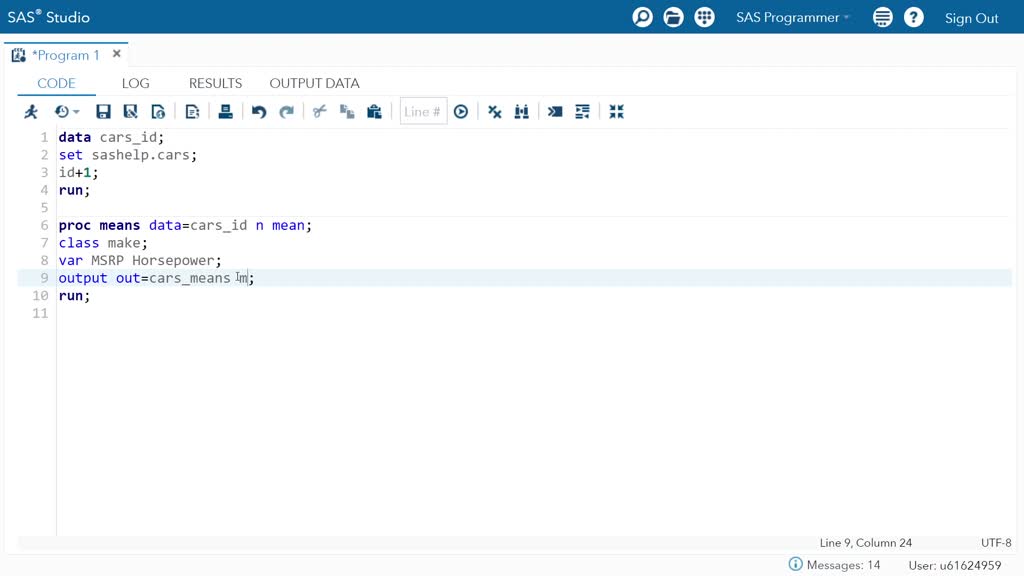
Task: Open the Messages: 14 indicator
Action: (x=843, y=565)
